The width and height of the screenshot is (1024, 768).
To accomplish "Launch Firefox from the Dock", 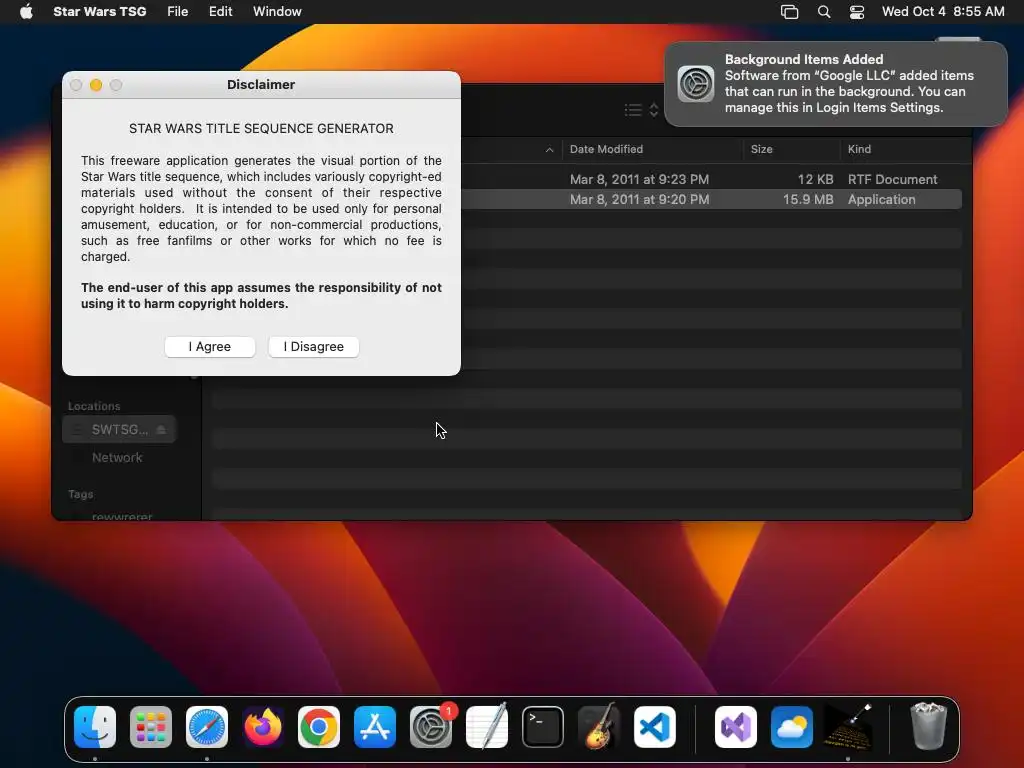I will click(263, 727).
